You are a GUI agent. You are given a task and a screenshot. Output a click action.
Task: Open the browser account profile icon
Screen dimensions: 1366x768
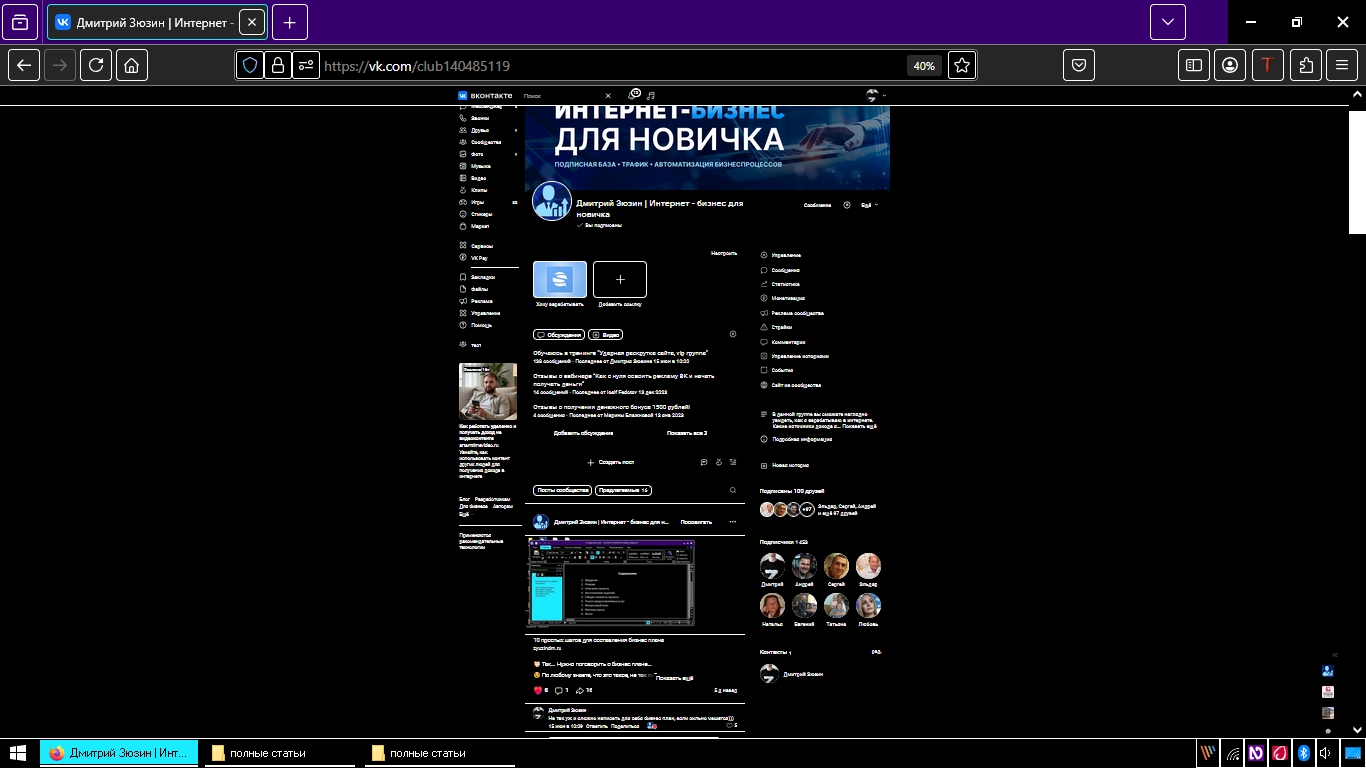click(1230, 65)
